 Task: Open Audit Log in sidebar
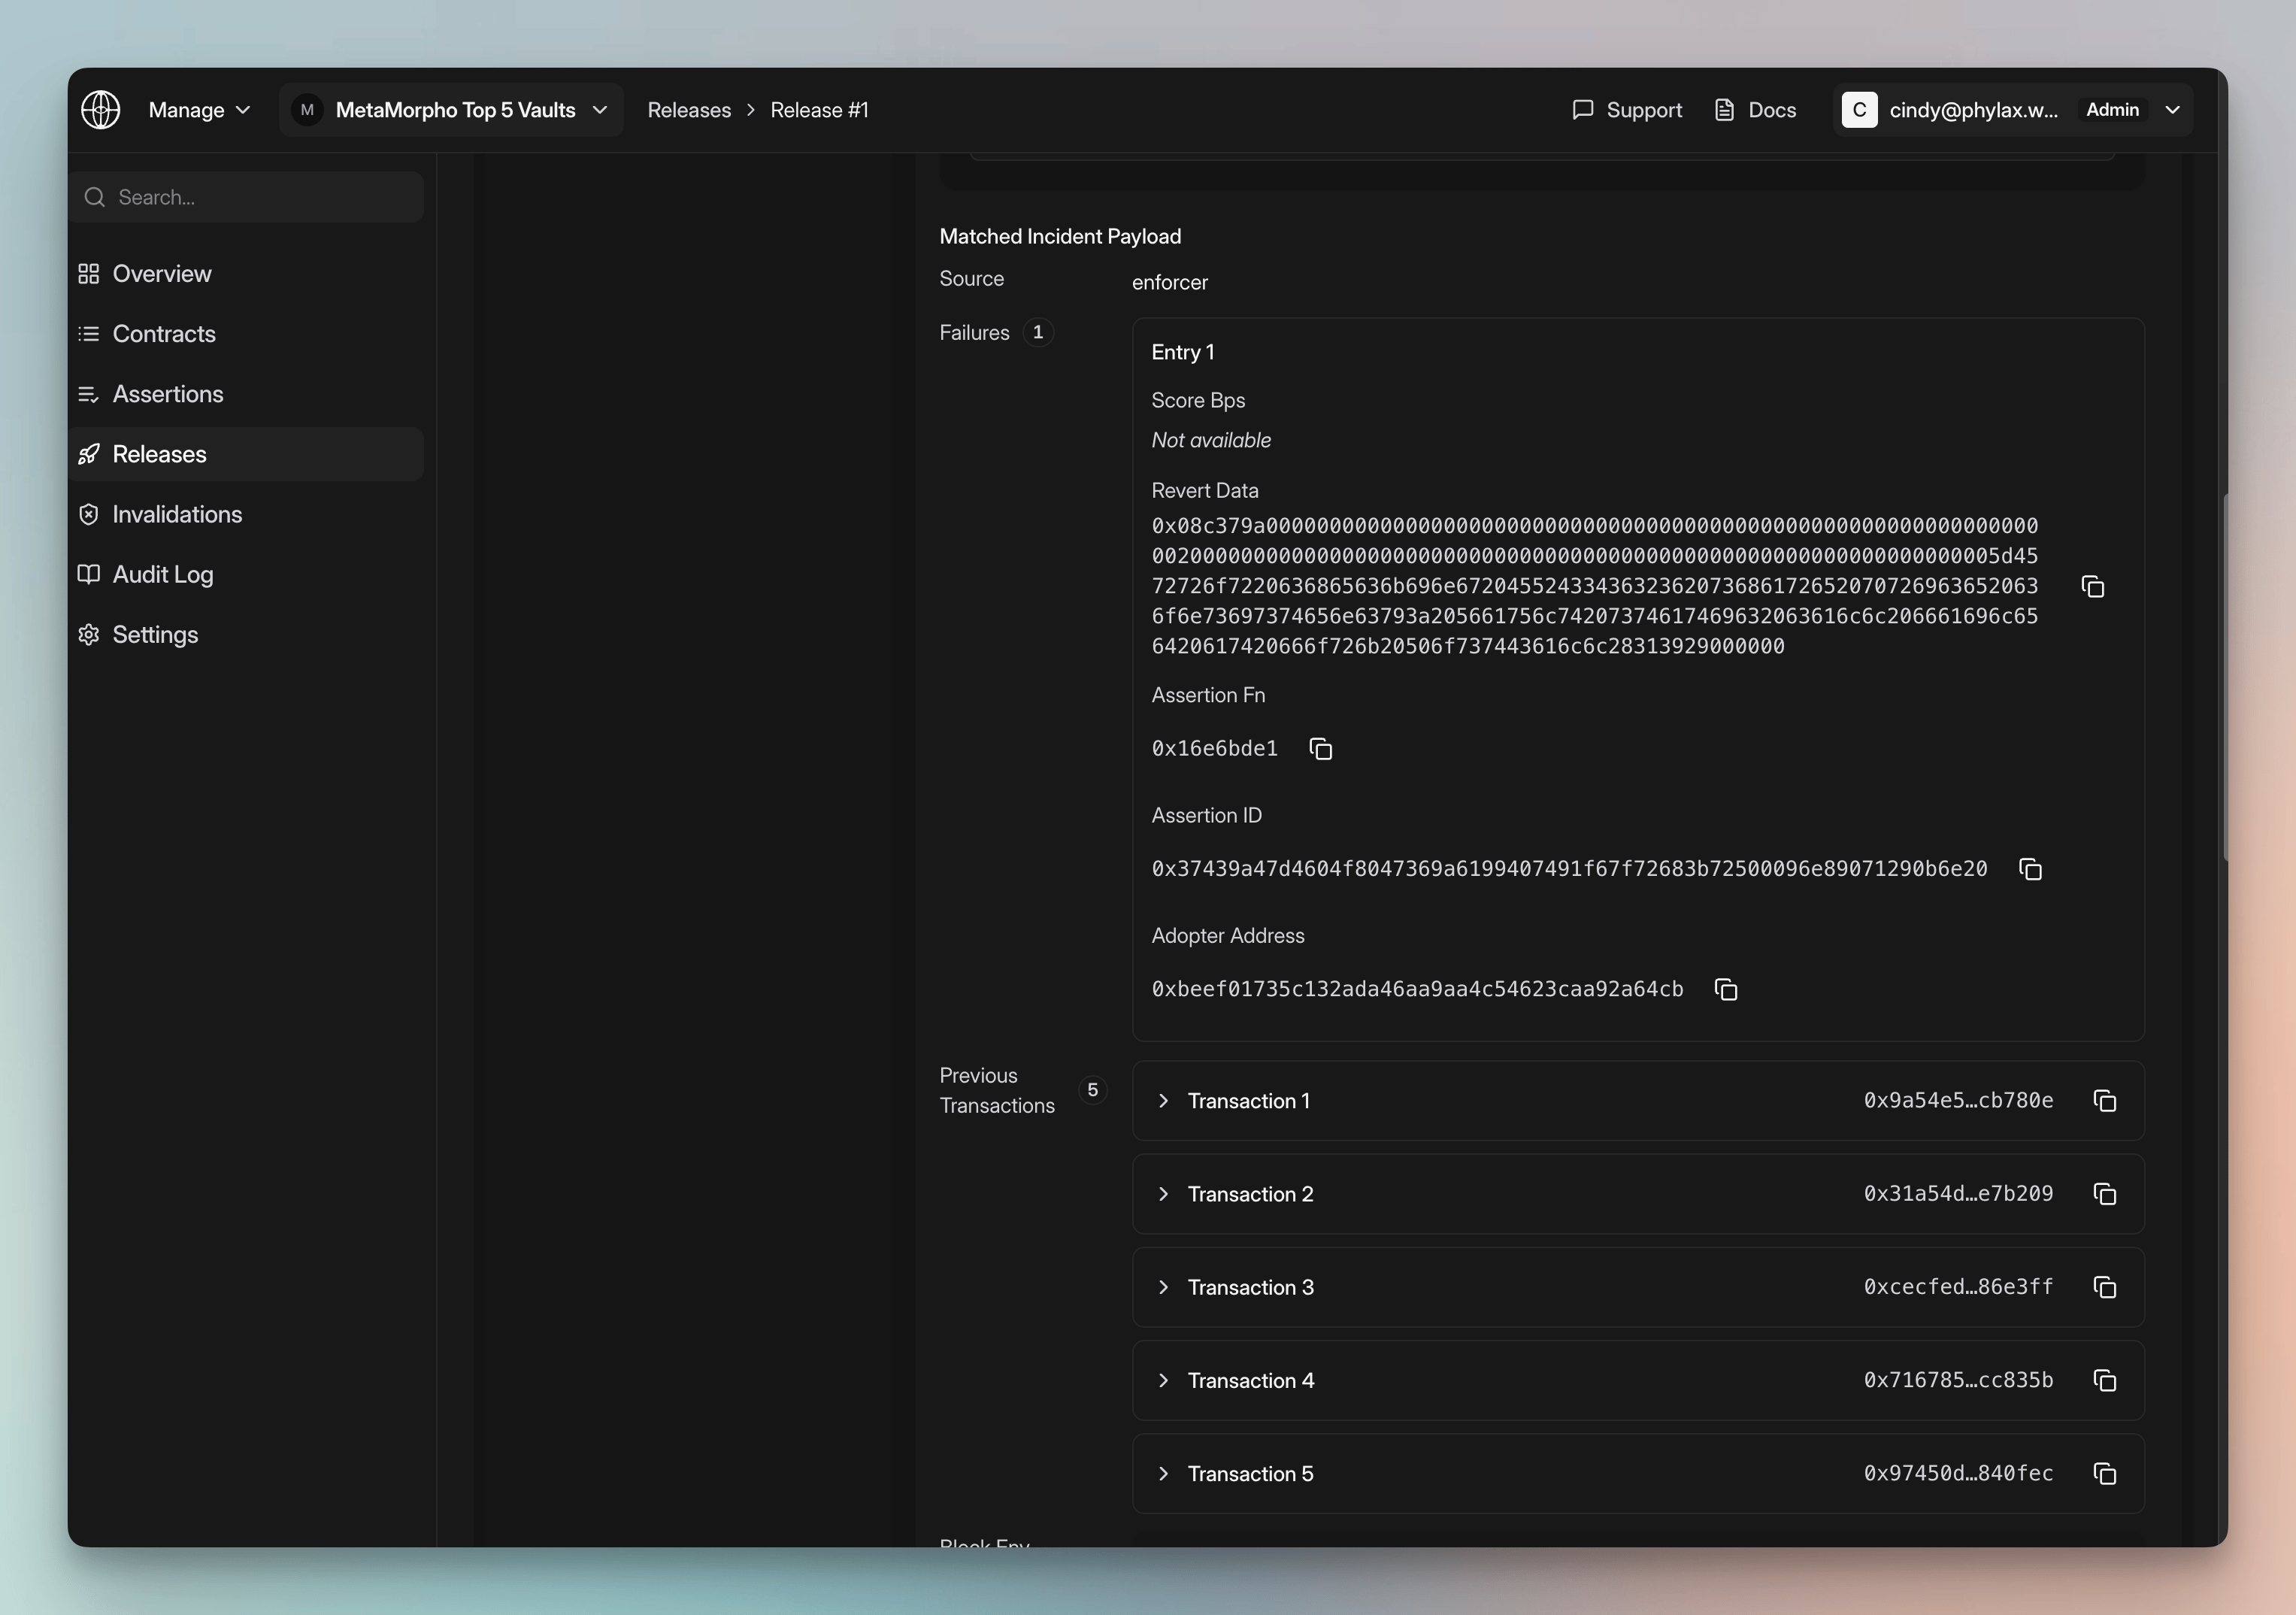point(246,574)
